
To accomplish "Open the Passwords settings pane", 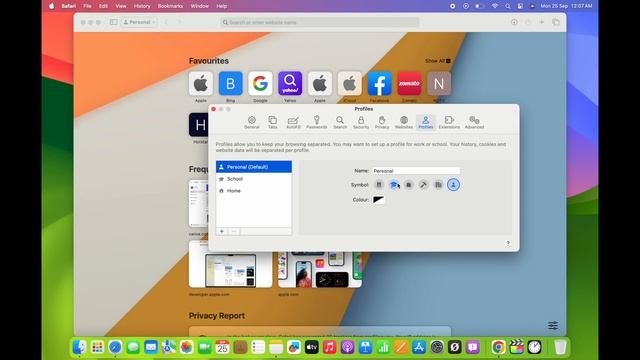I will (x=316, y=122).
